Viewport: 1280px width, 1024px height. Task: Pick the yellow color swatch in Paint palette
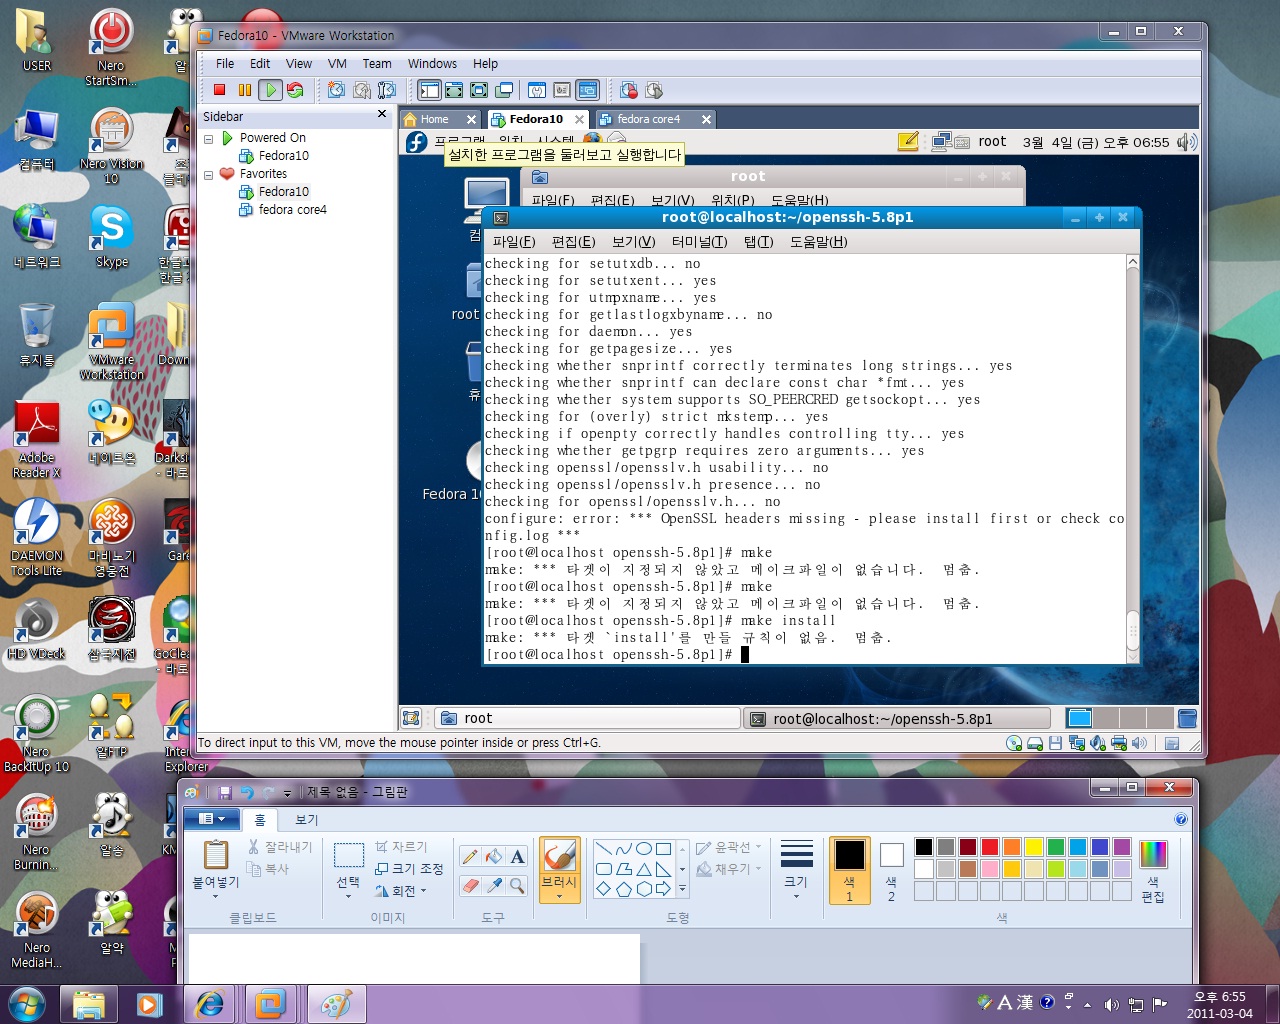[1034, 847]
